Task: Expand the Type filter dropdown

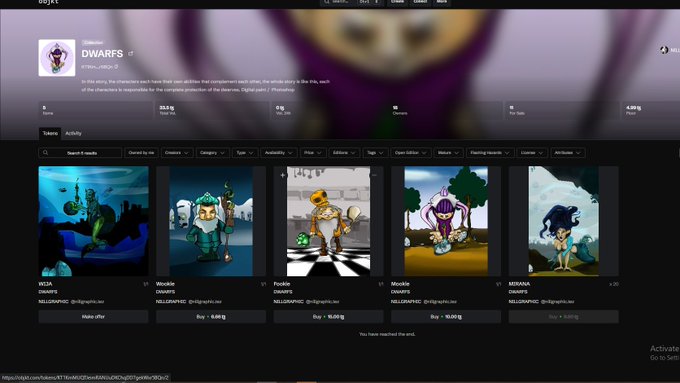Action: click(245, 153)
